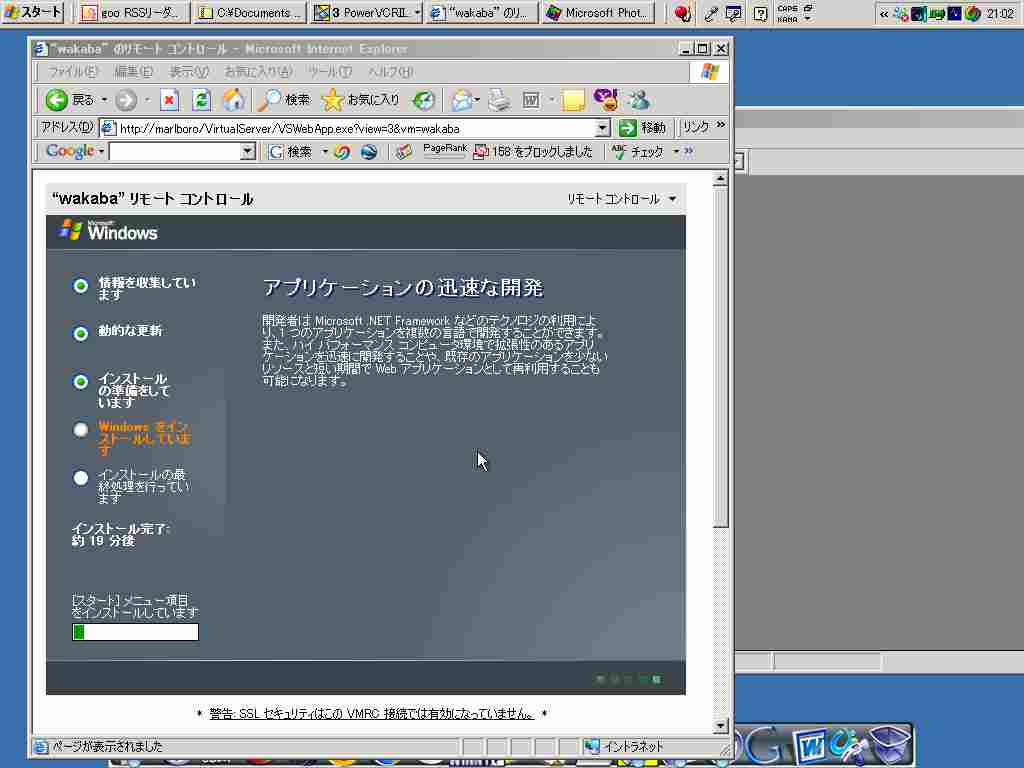This screenshot has height=768, width=1024.
Task: Click the 動的な更新 step radio
Action: [x=80, y=334]
